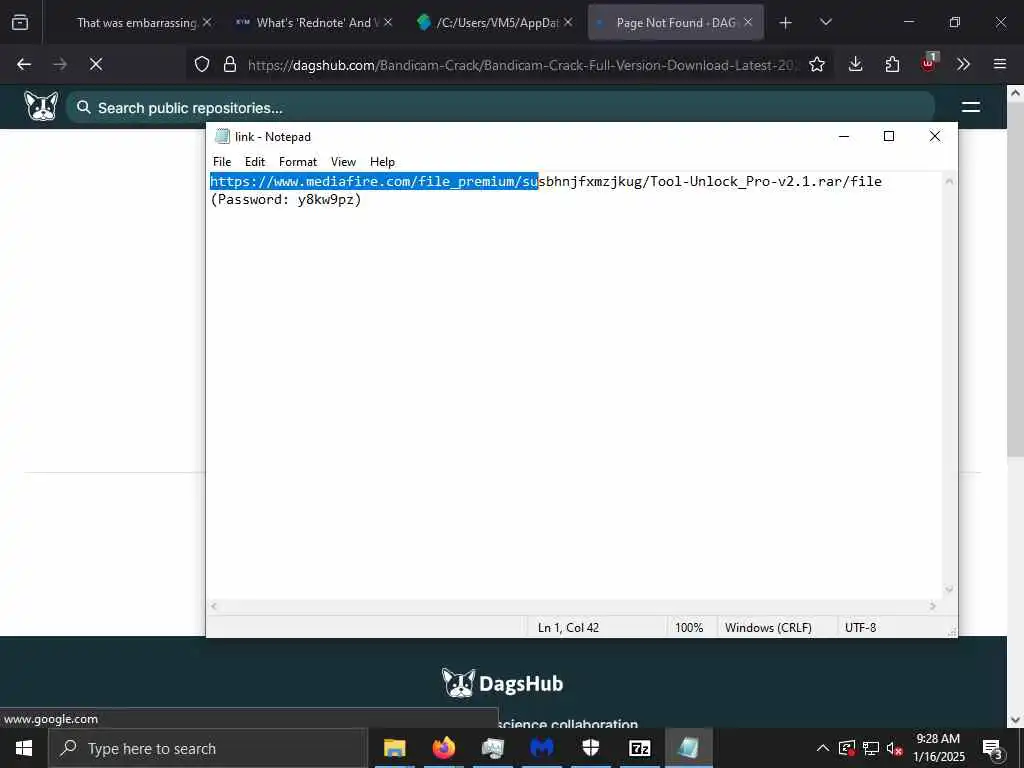Maximize the Notepad window
The width and height of the screenshot is (1024, 768).
point(889,136)
